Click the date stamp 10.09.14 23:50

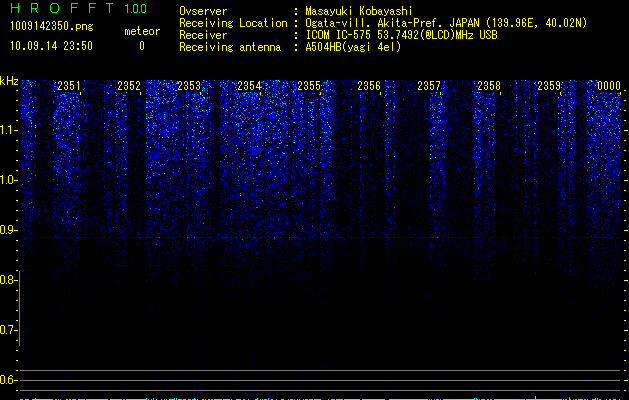click(x=51, y=46)
